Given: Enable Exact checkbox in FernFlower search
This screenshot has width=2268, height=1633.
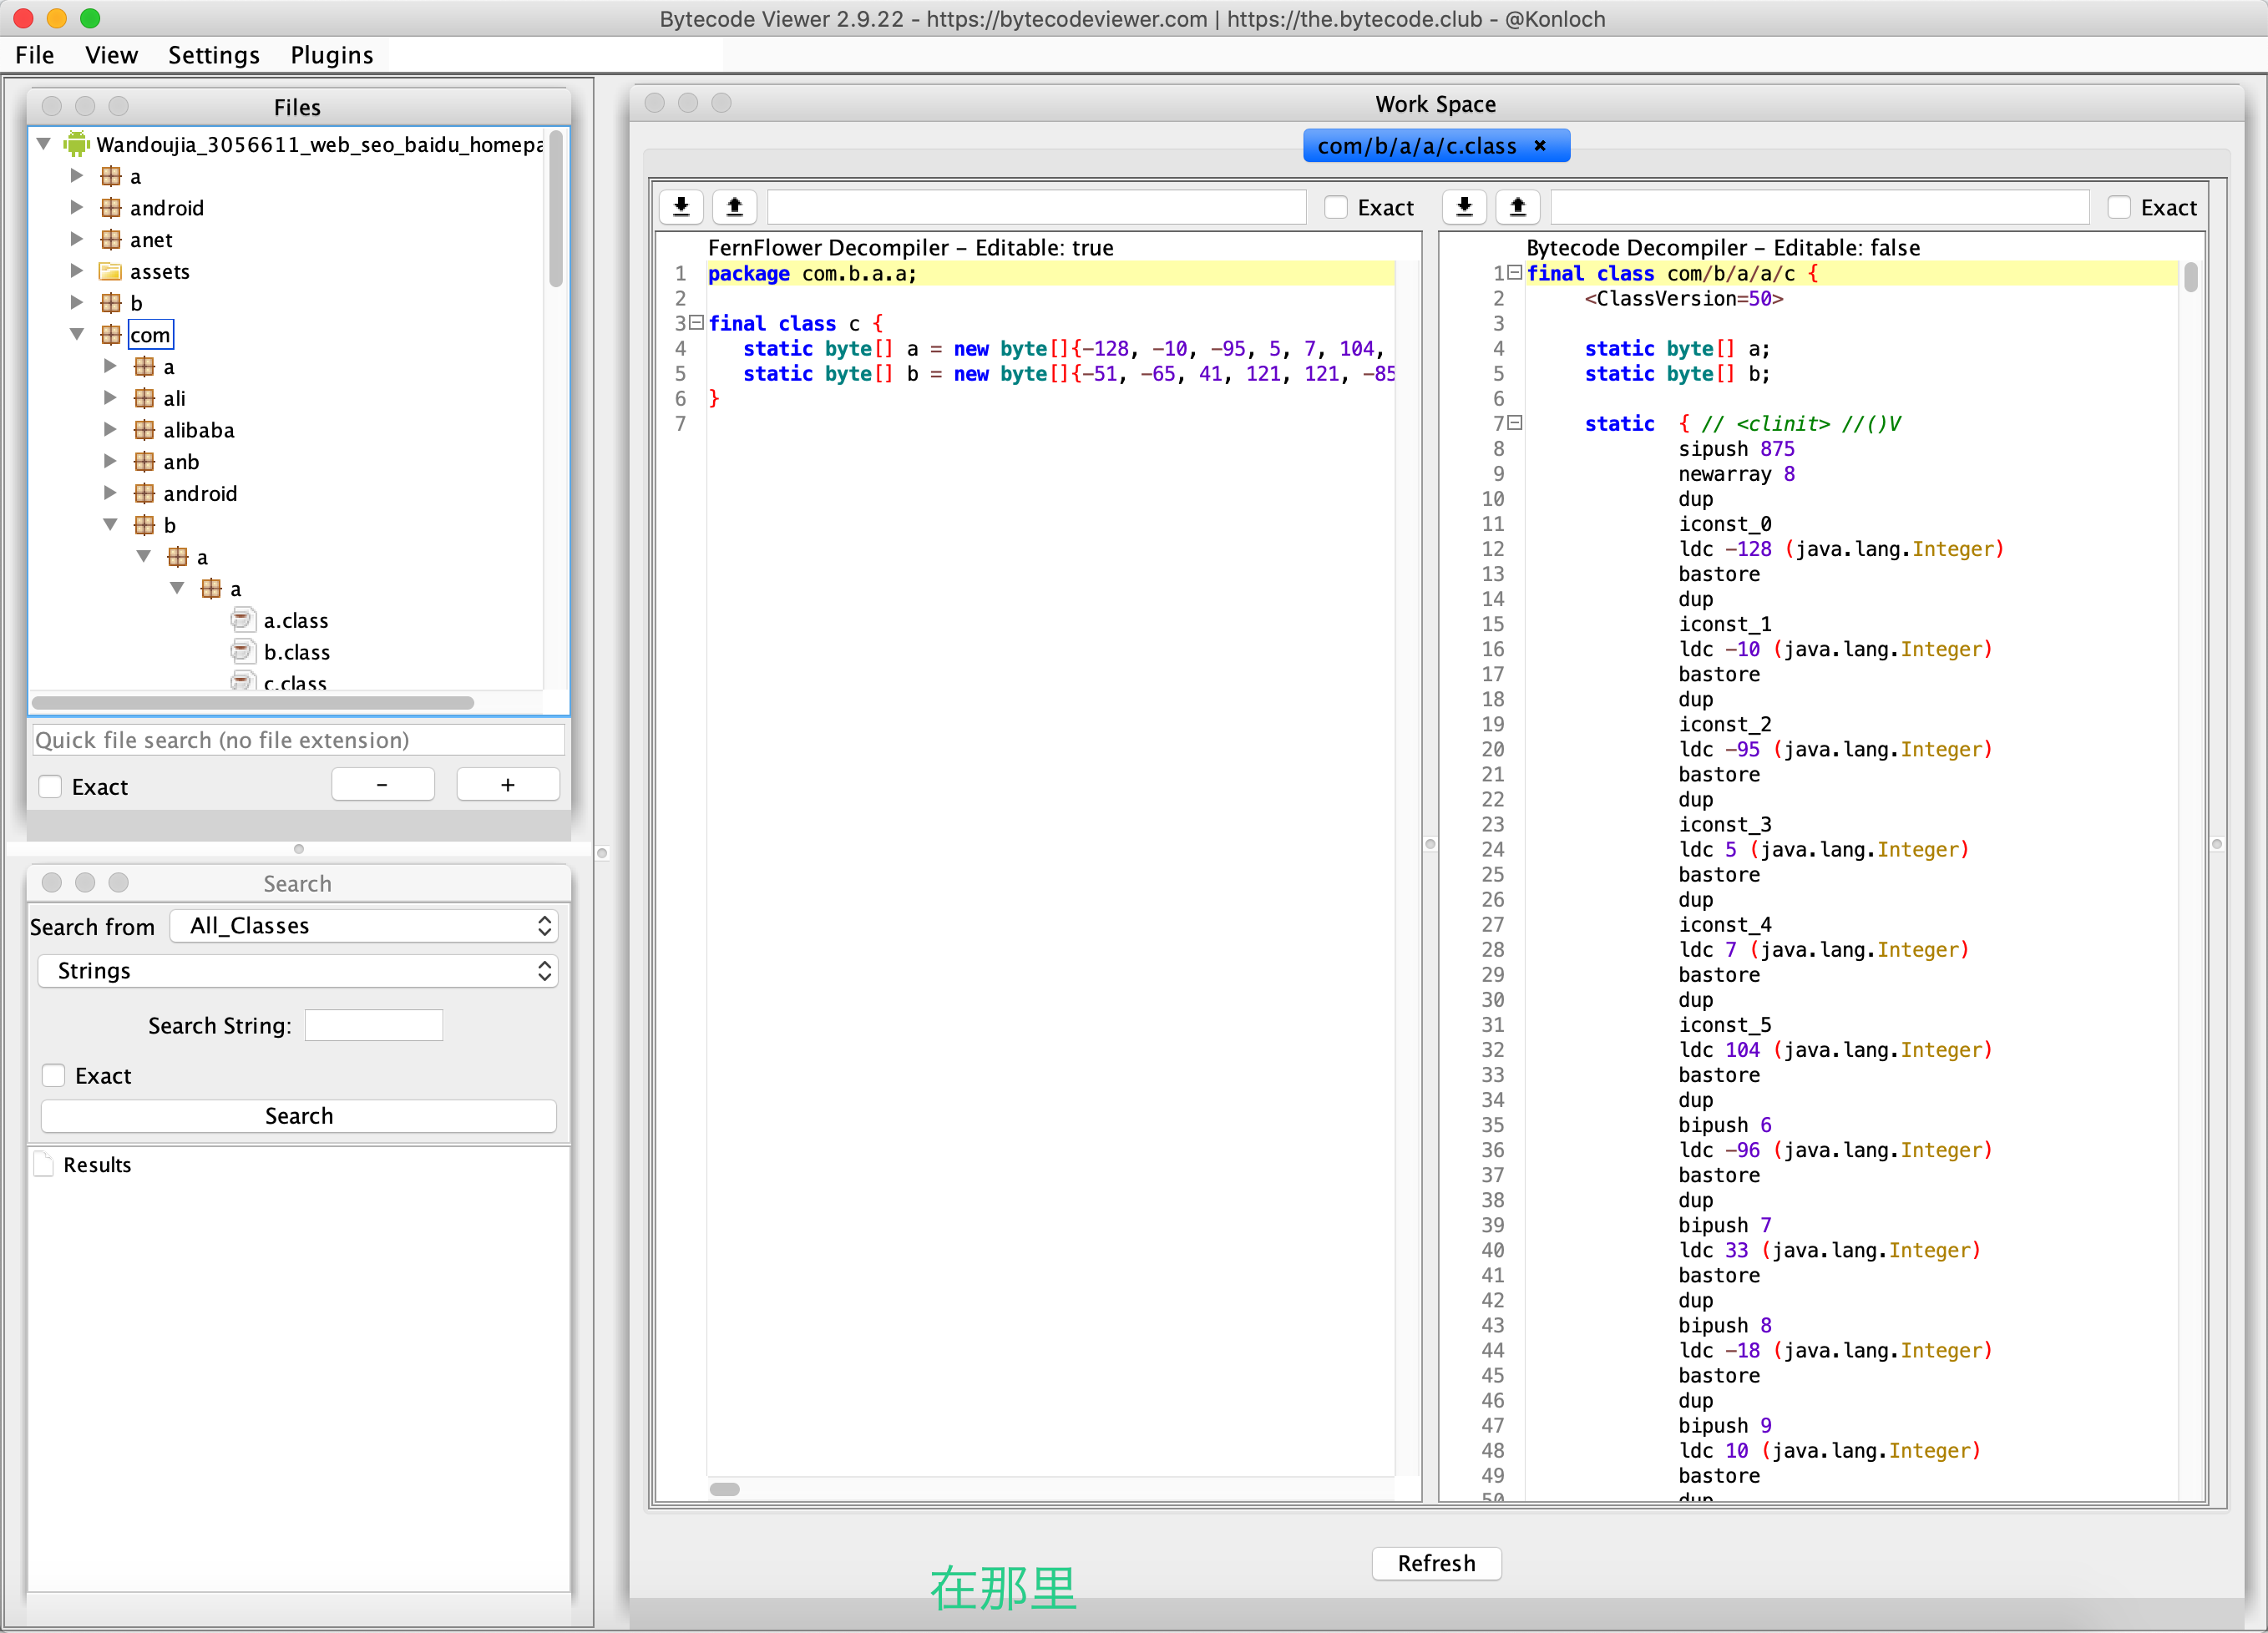Looking at the screenshot, I should click(1336, 207).
